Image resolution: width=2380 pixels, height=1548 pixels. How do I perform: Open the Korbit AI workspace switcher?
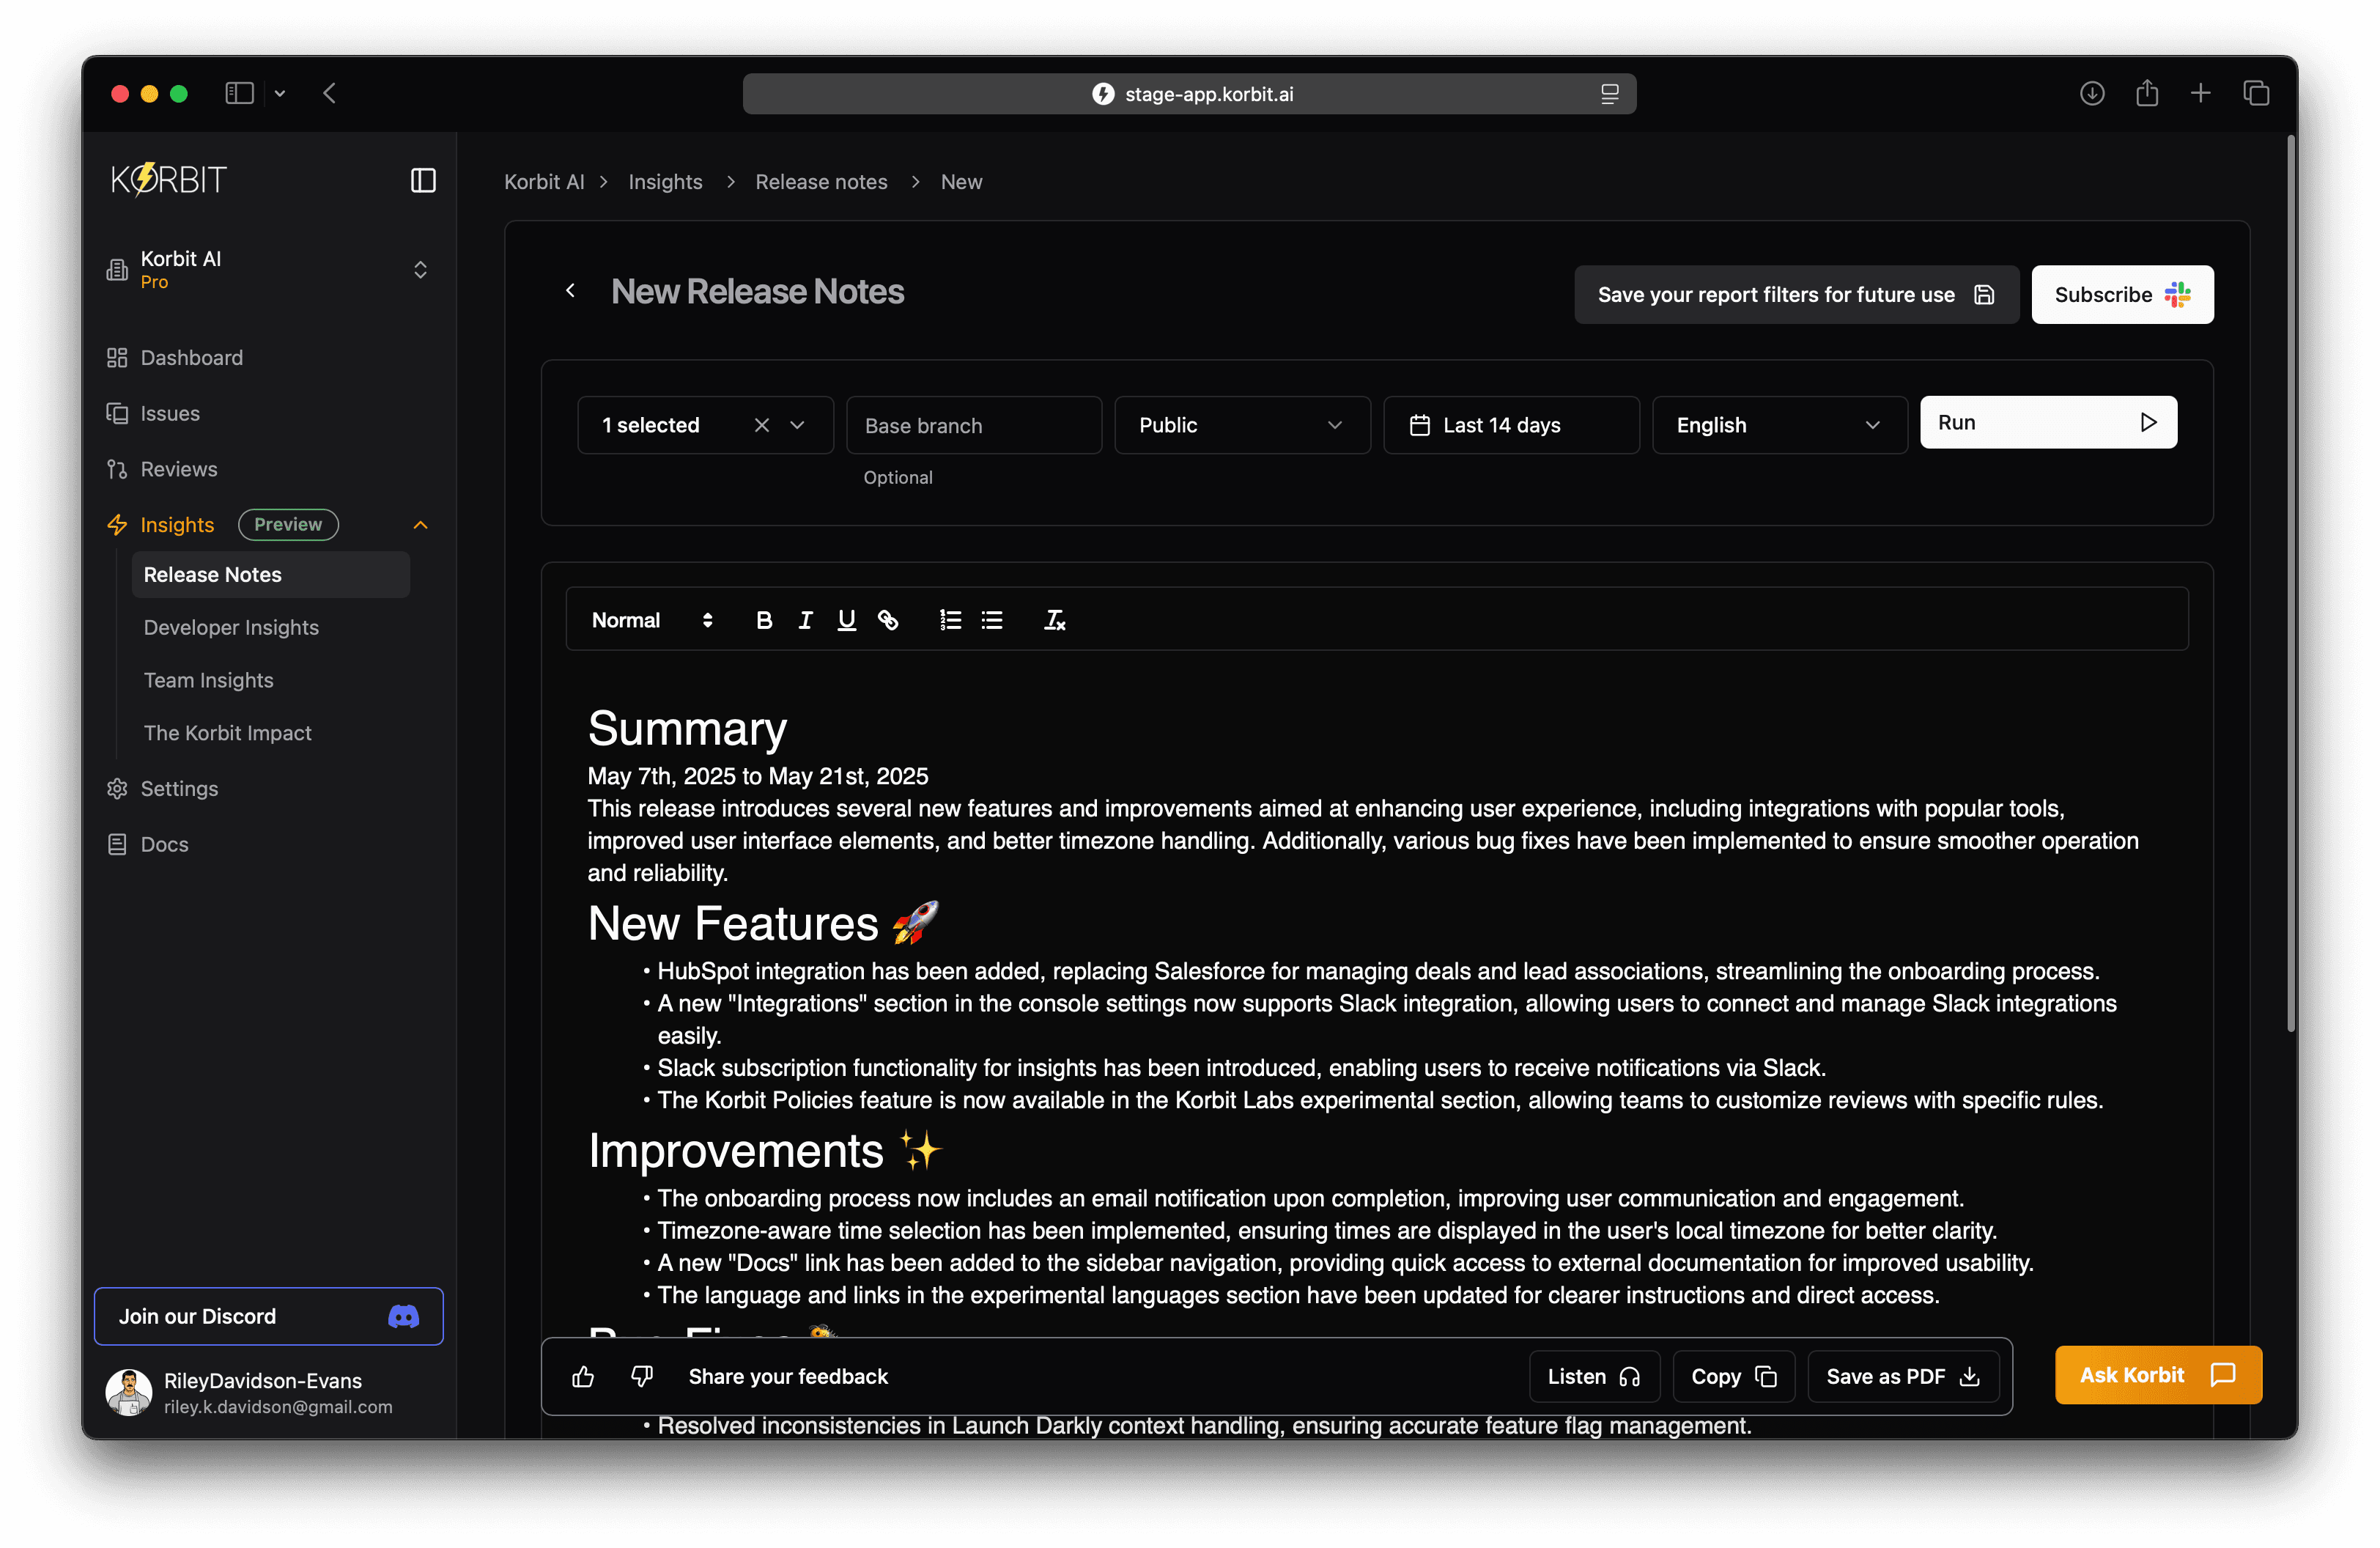268,270
